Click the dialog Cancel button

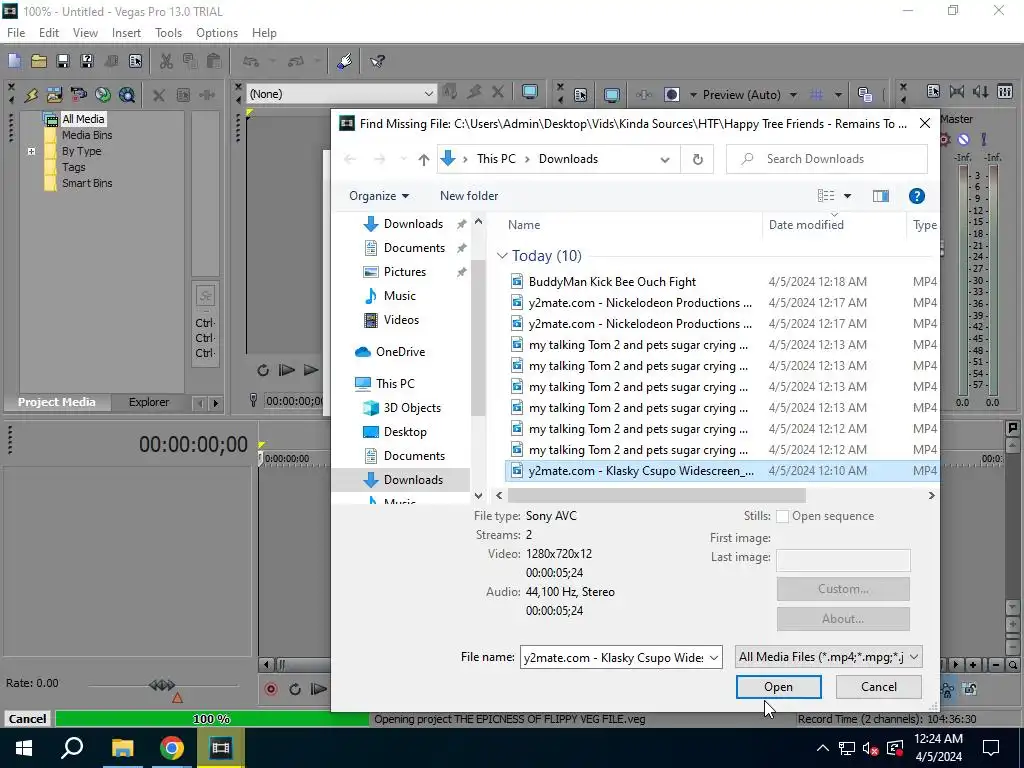[x=878, y=687]
